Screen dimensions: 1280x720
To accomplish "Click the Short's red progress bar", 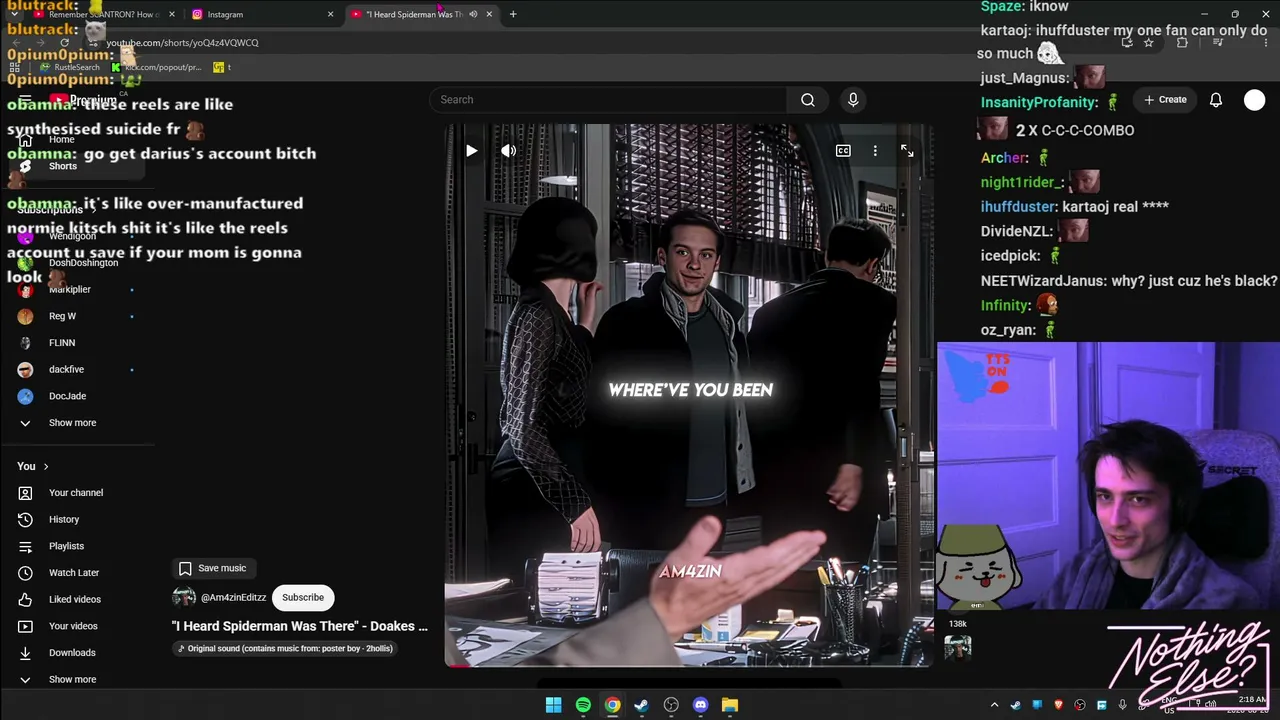I will click(456, 664).
